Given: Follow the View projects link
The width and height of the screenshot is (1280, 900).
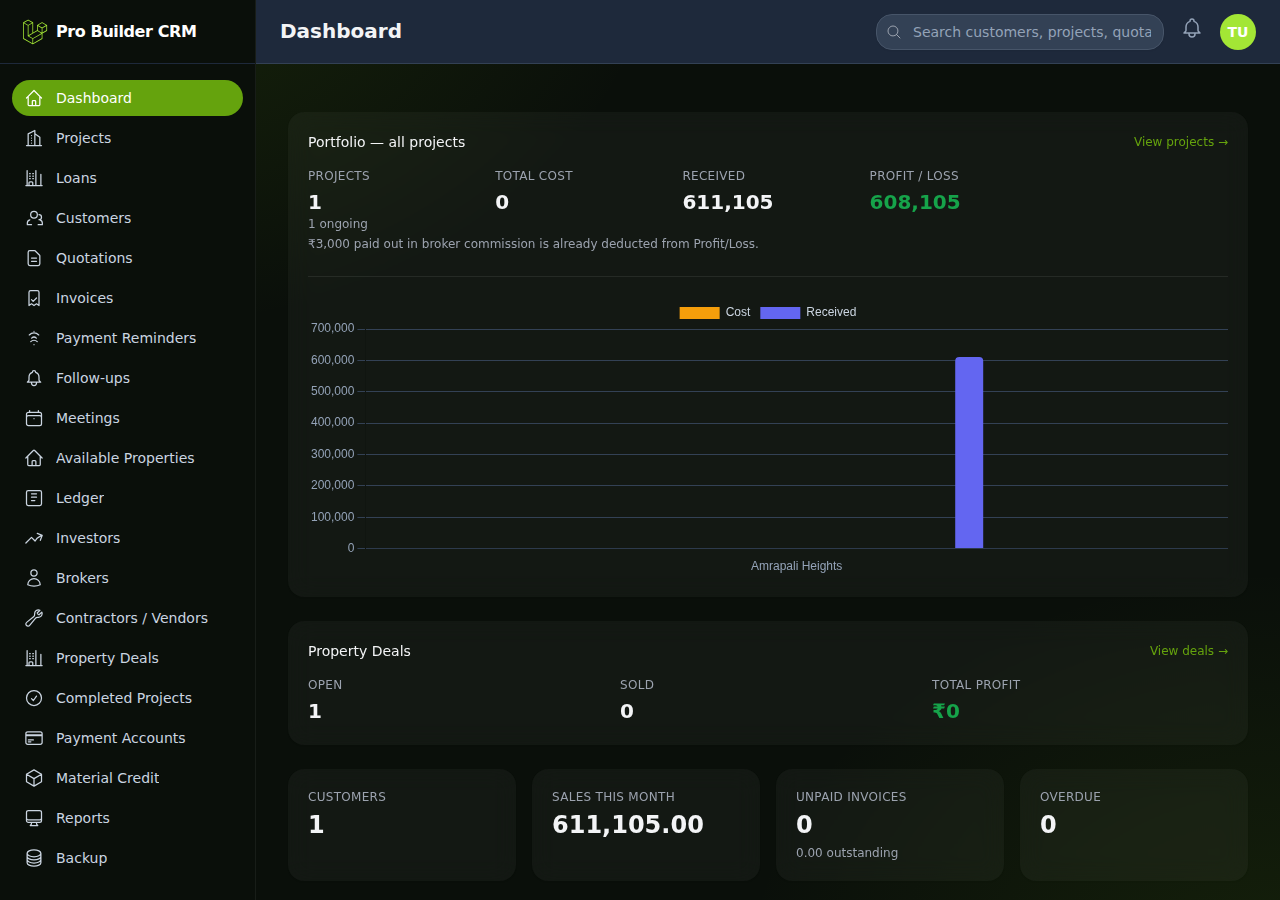Looking at the screenshot, I should tap(1181, 142).
